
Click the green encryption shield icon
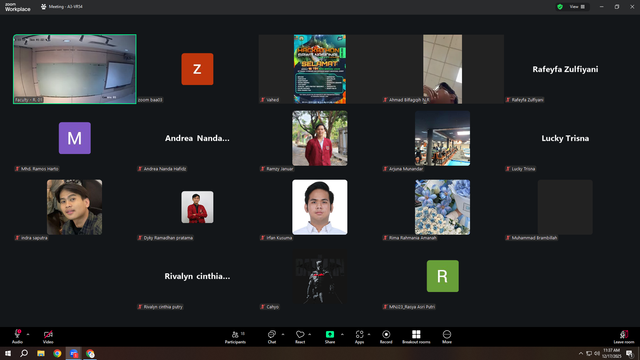(560, 7)
